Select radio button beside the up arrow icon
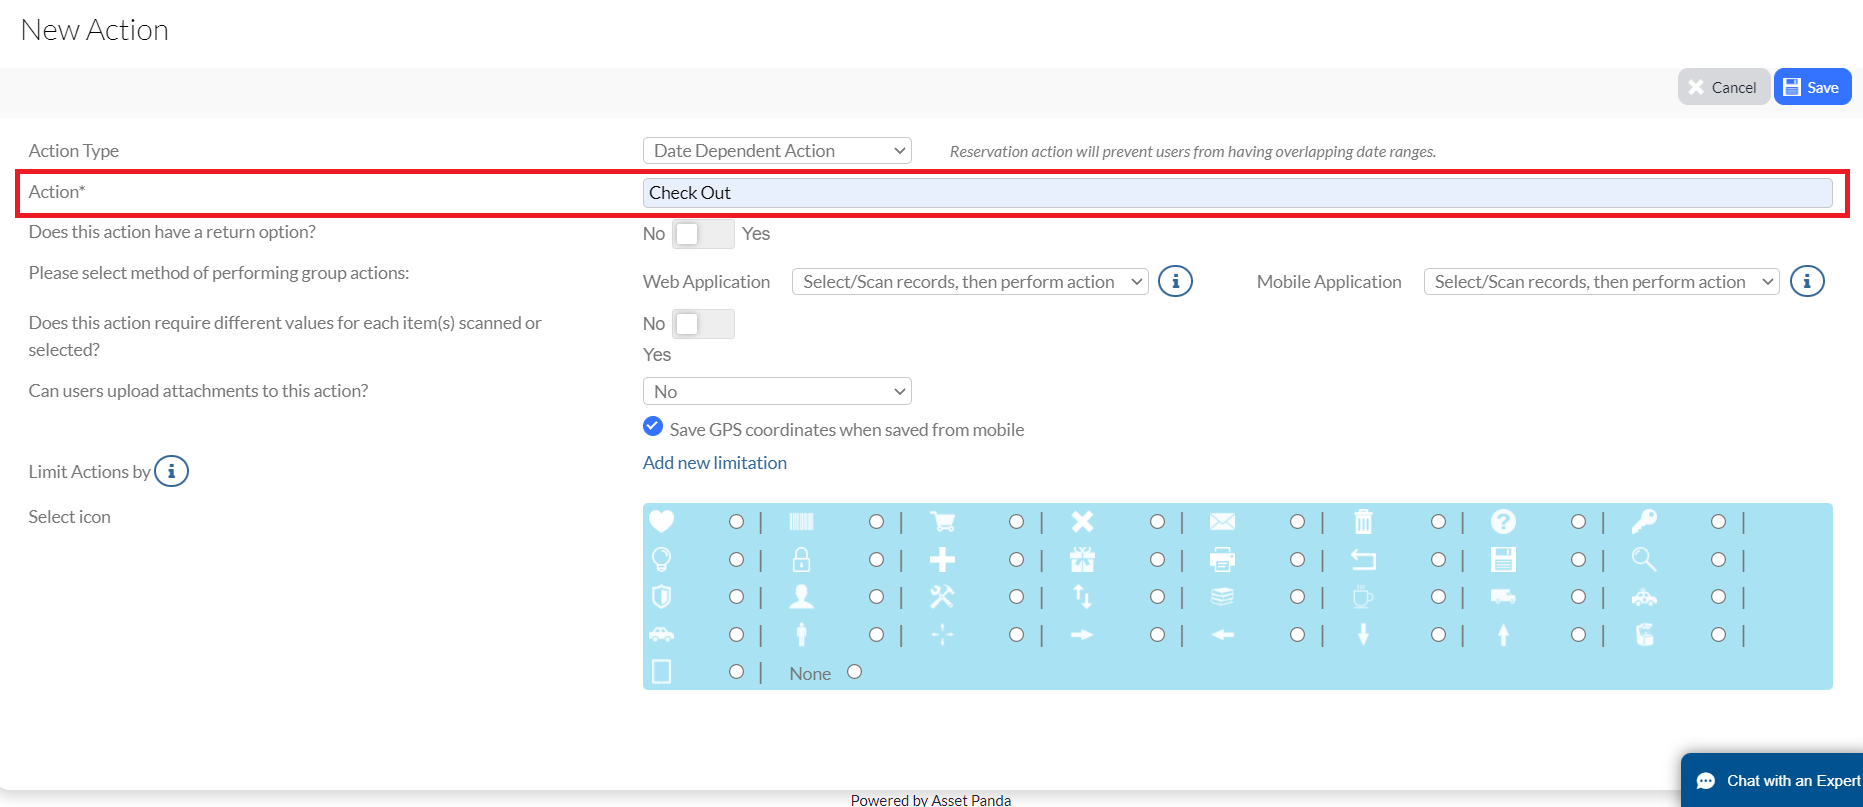Viewport: 1863px width, 807px height. click(x=1578, y=634)
